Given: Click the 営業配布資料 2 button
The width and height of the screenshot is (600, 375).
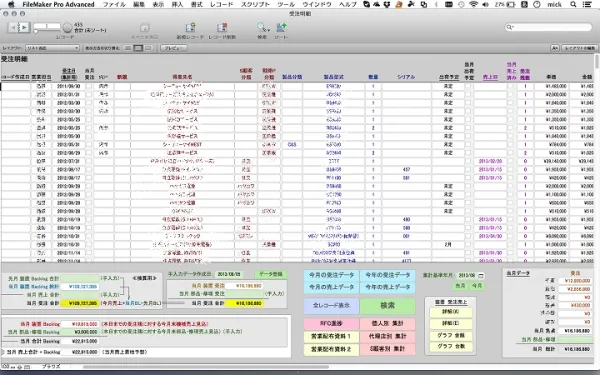Looking at the screenshot, I should 331,349.
